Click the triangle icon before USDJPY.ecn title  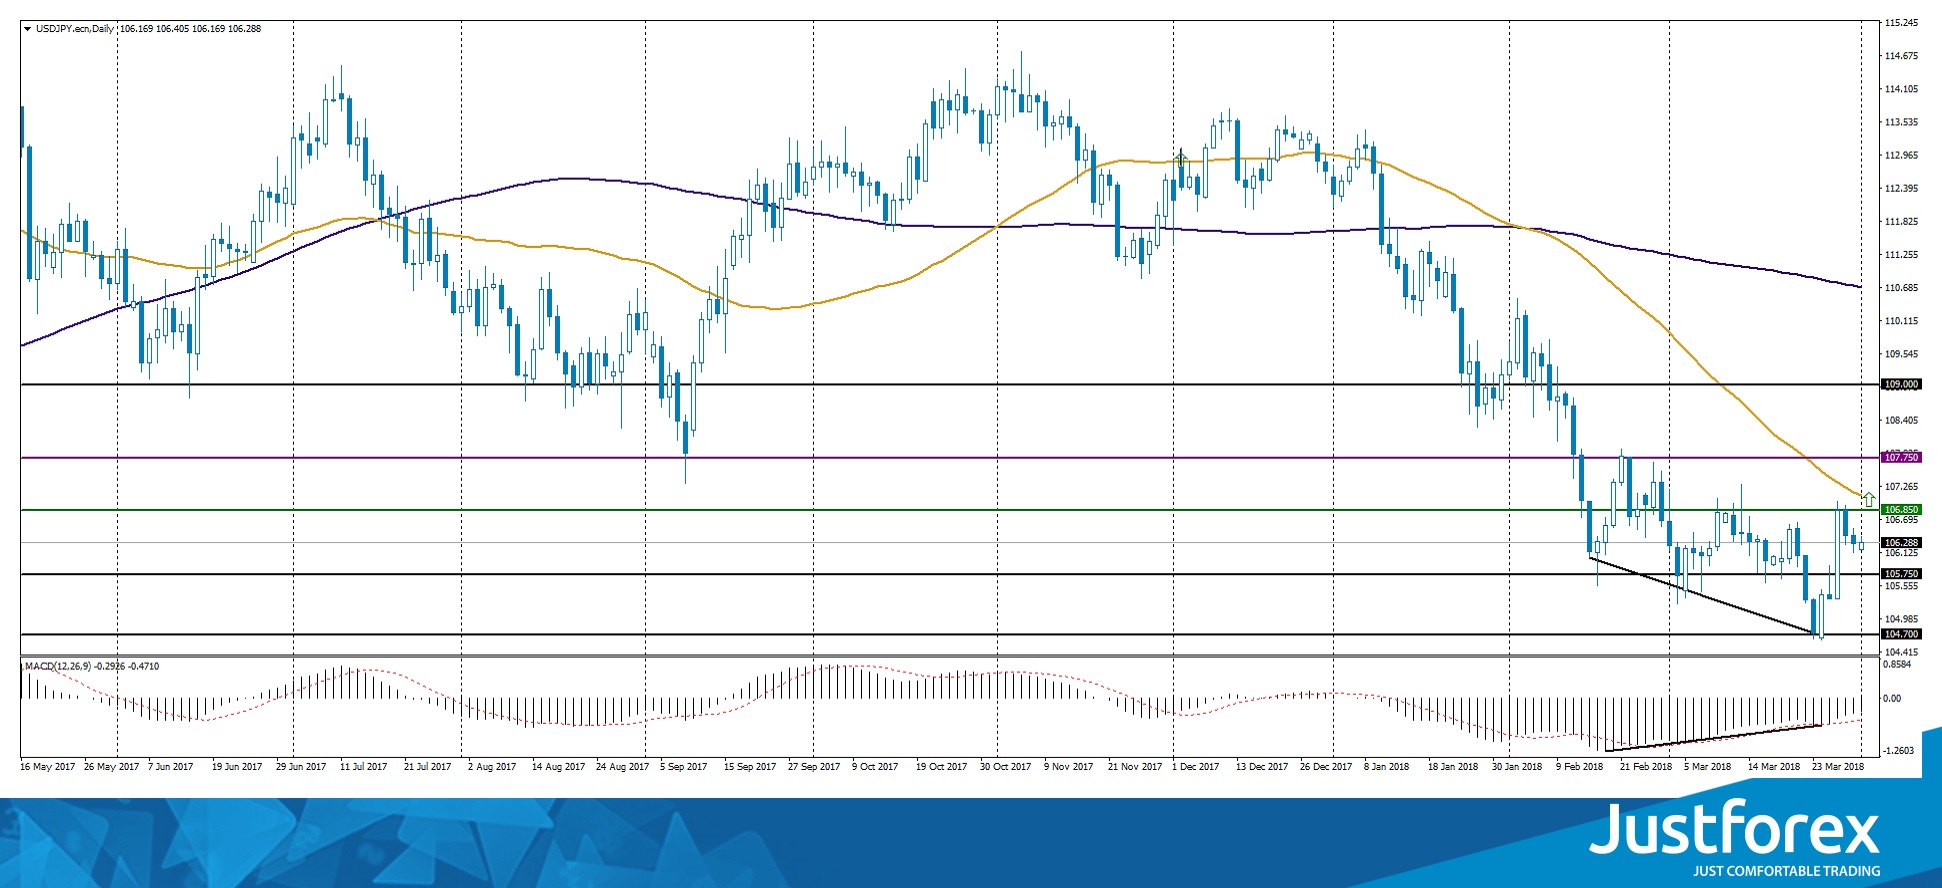(x=27, y=29)
